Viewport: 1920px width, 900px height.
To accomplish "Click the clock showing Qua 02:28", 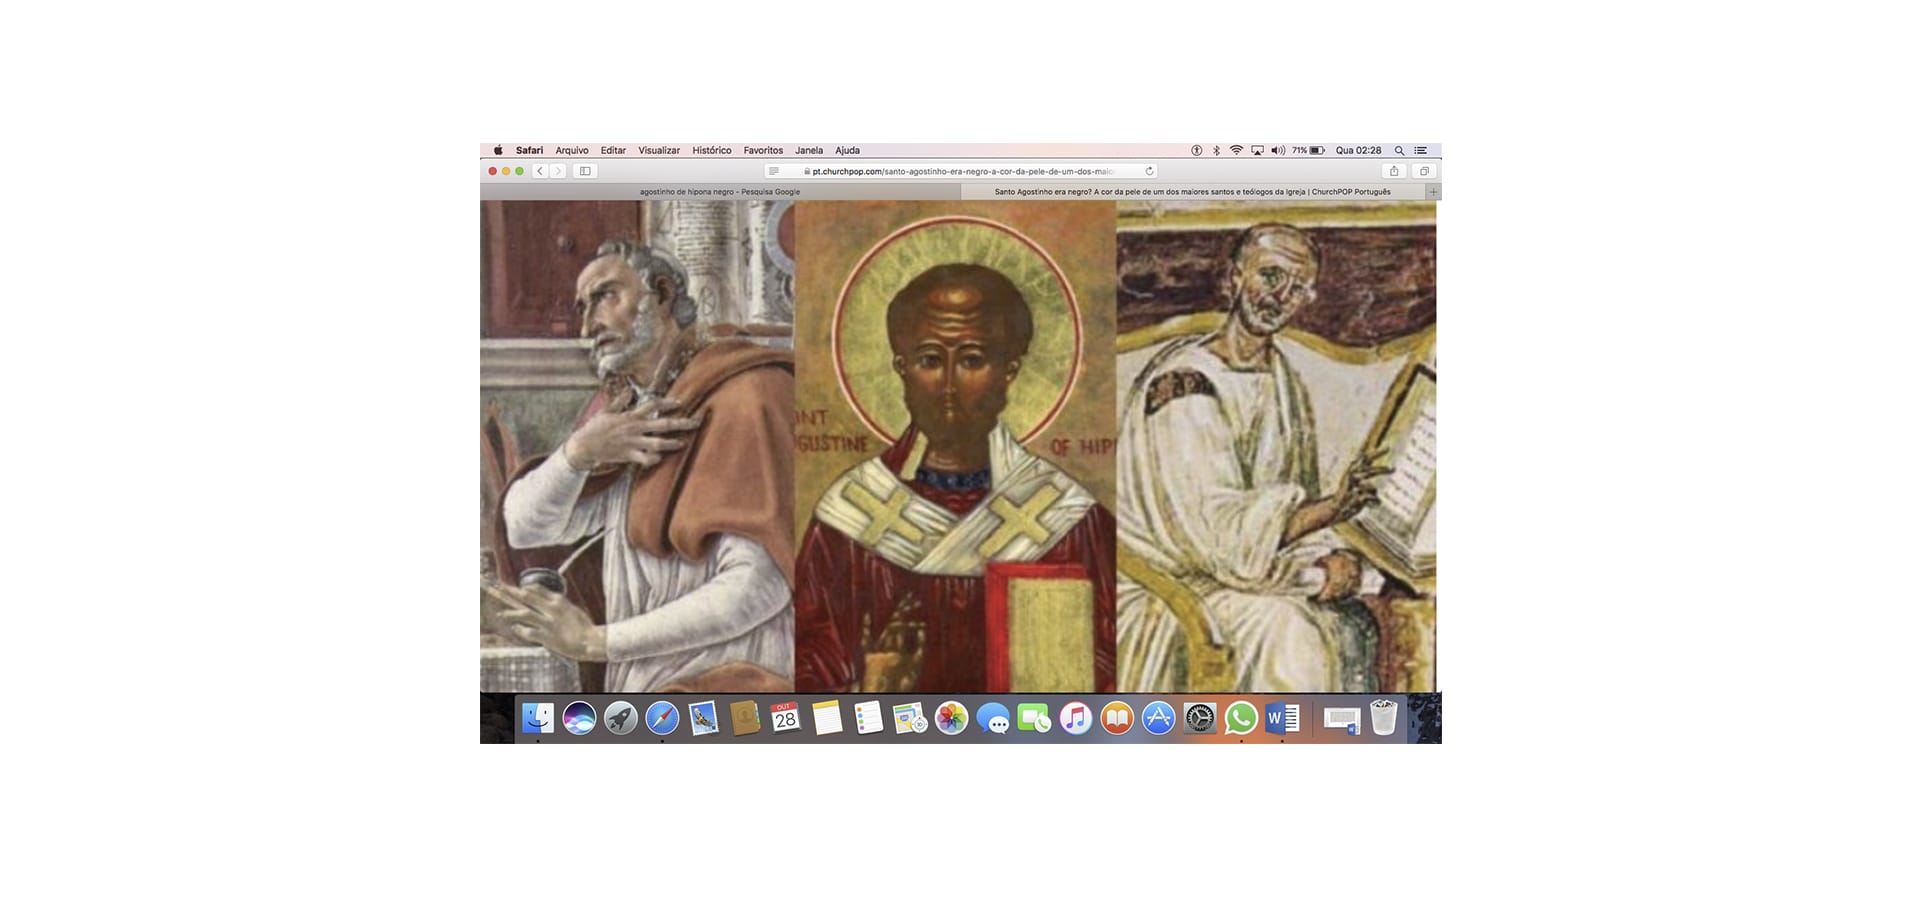I will 1358,150.
